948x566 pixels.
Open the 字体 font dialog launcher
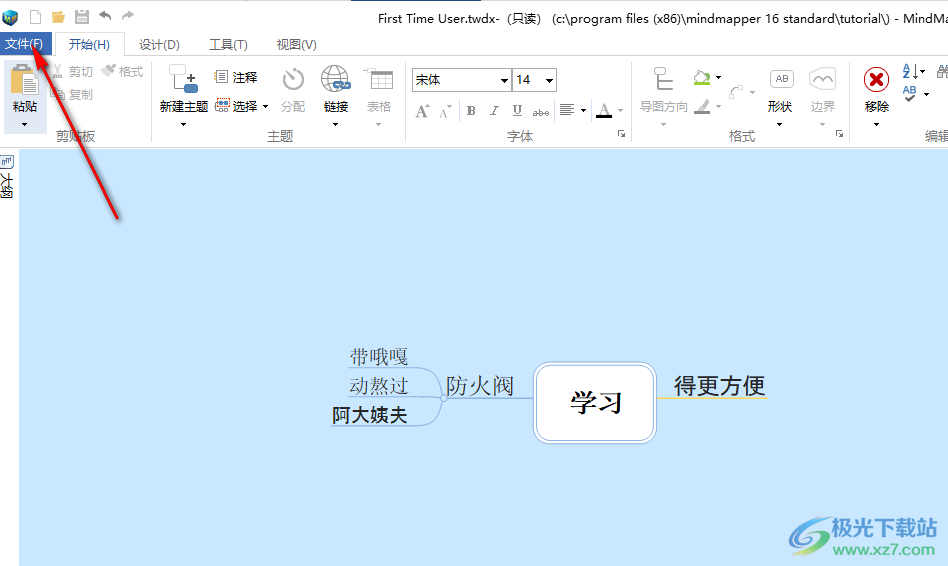click(x=621, y=134)
